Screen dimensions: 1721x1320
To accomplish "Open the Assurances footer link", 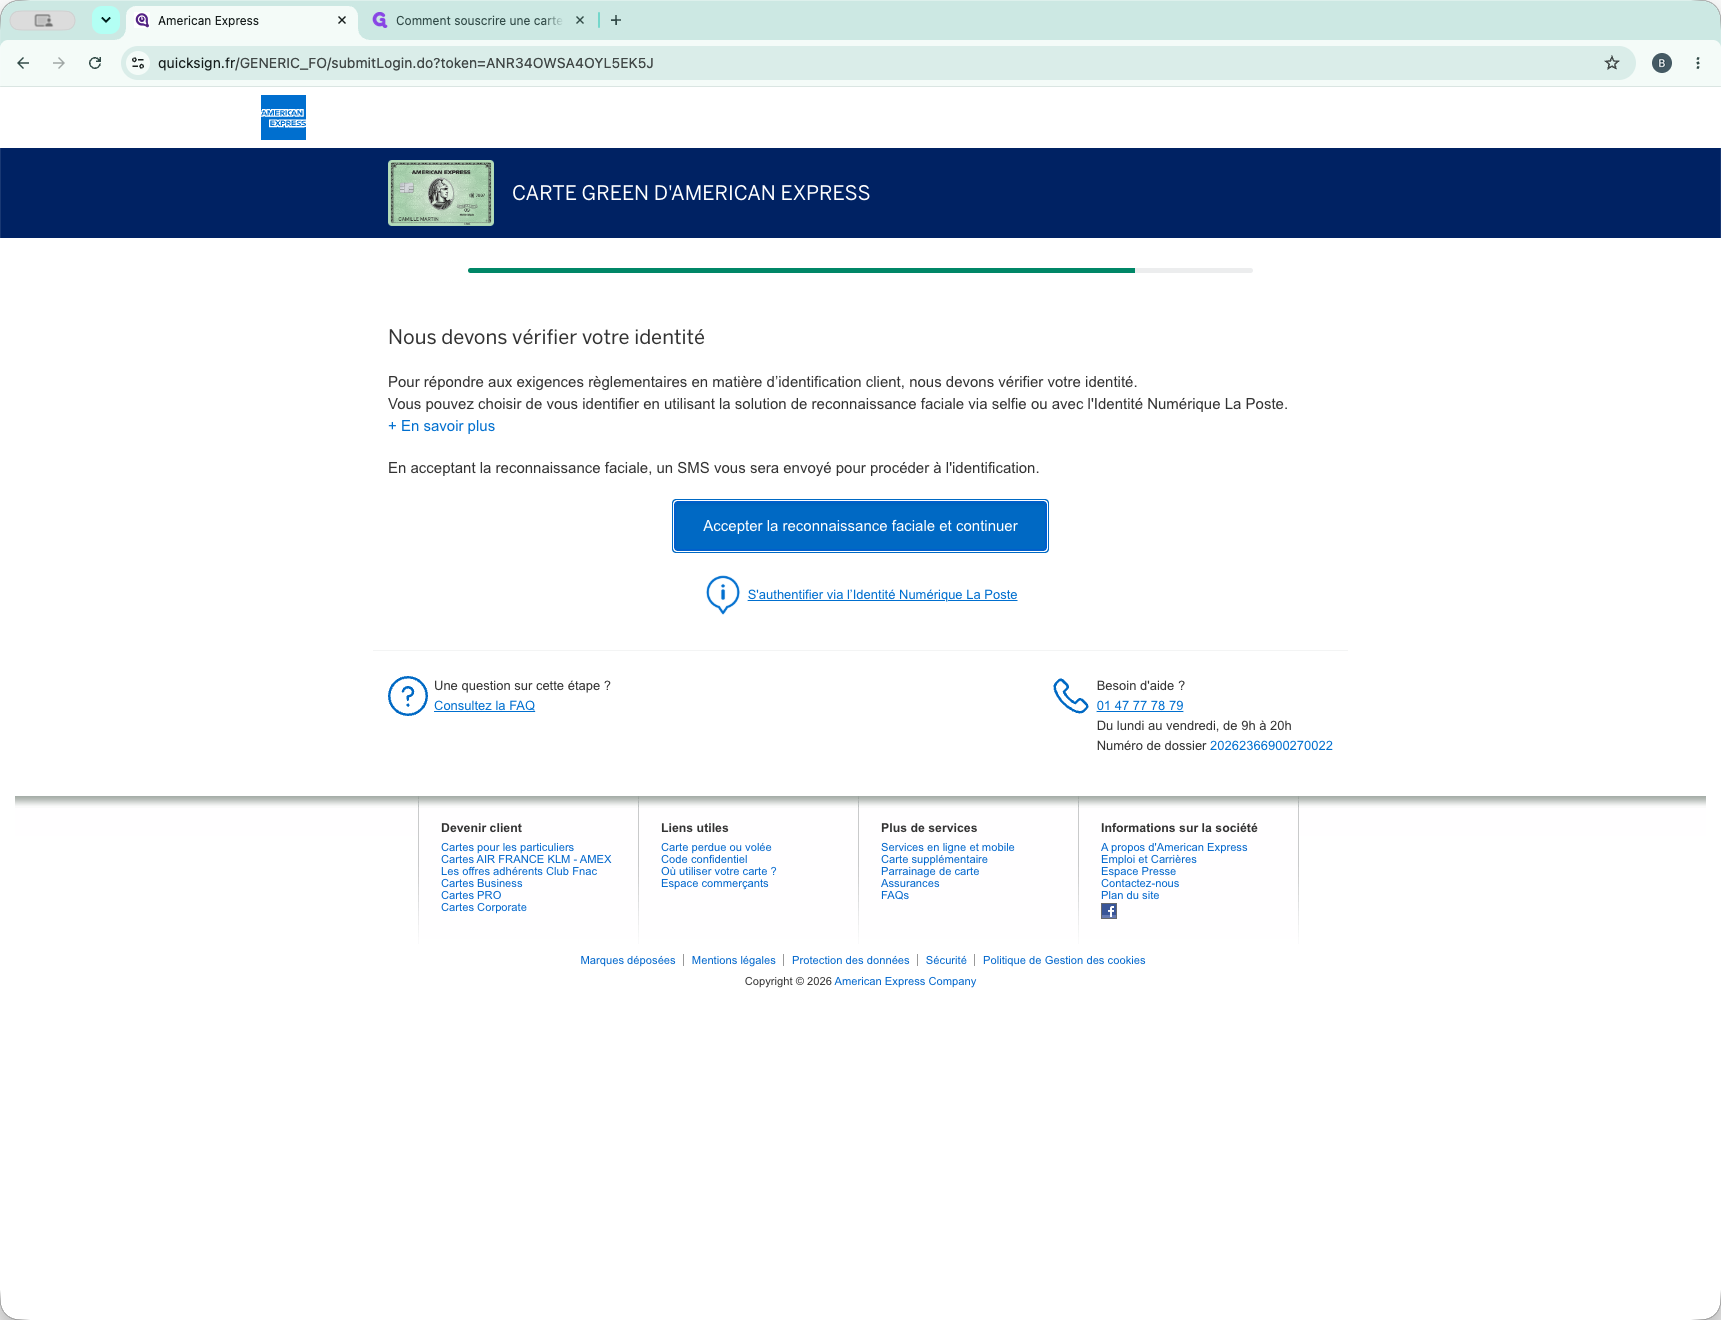I will tap(910, 883).
